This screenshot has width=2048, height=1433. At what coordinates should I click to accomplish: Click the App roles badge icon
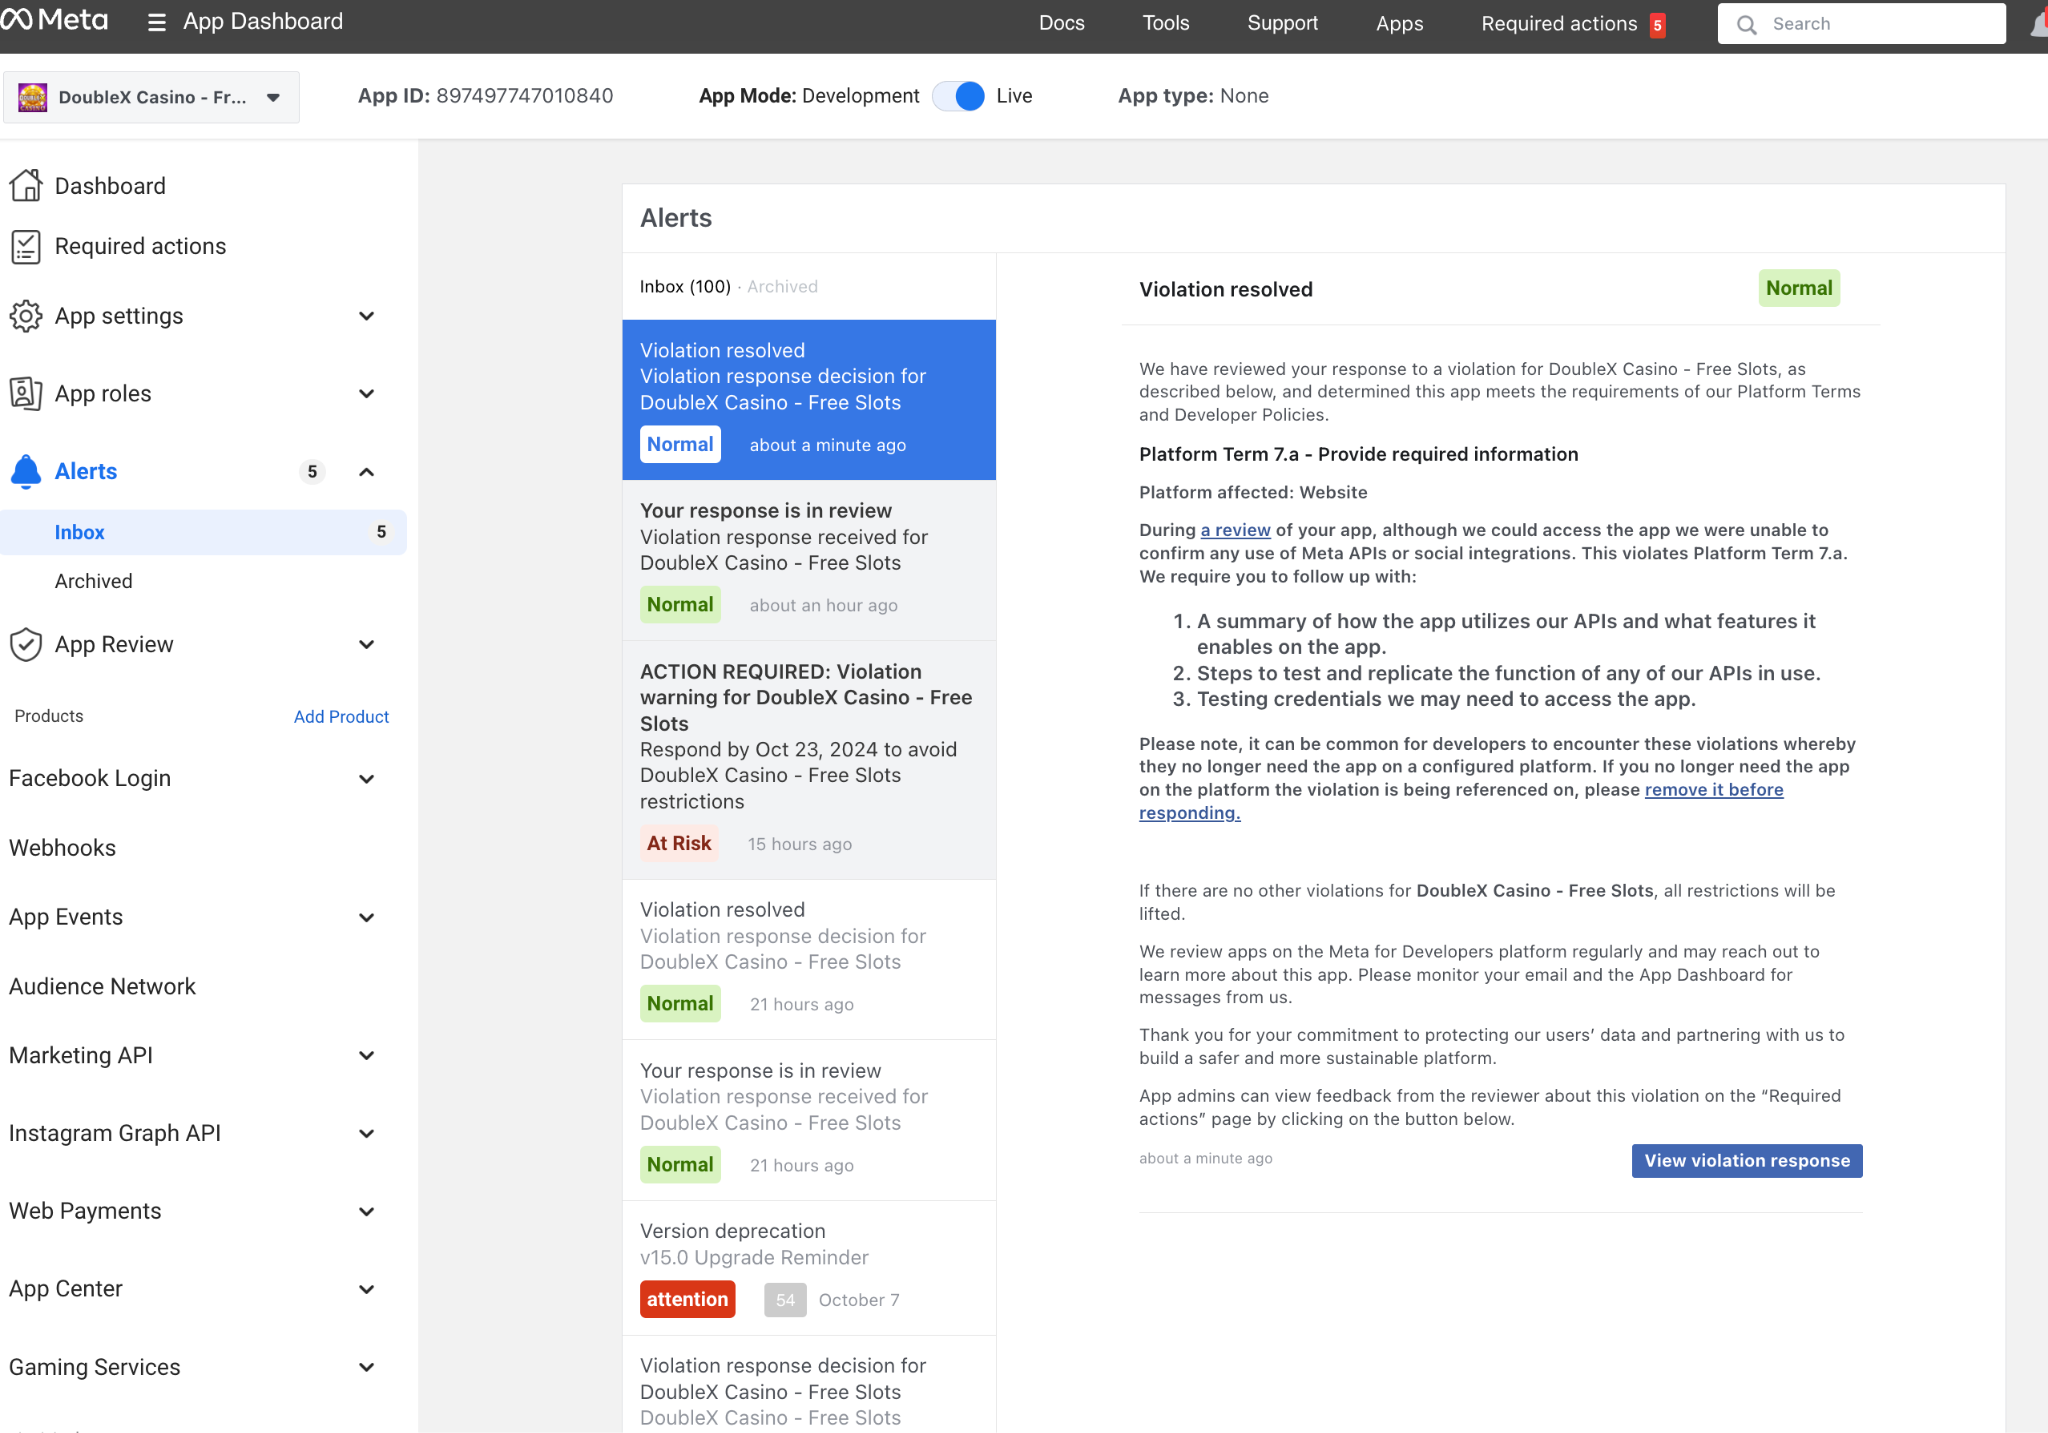[x=26, y=394]
